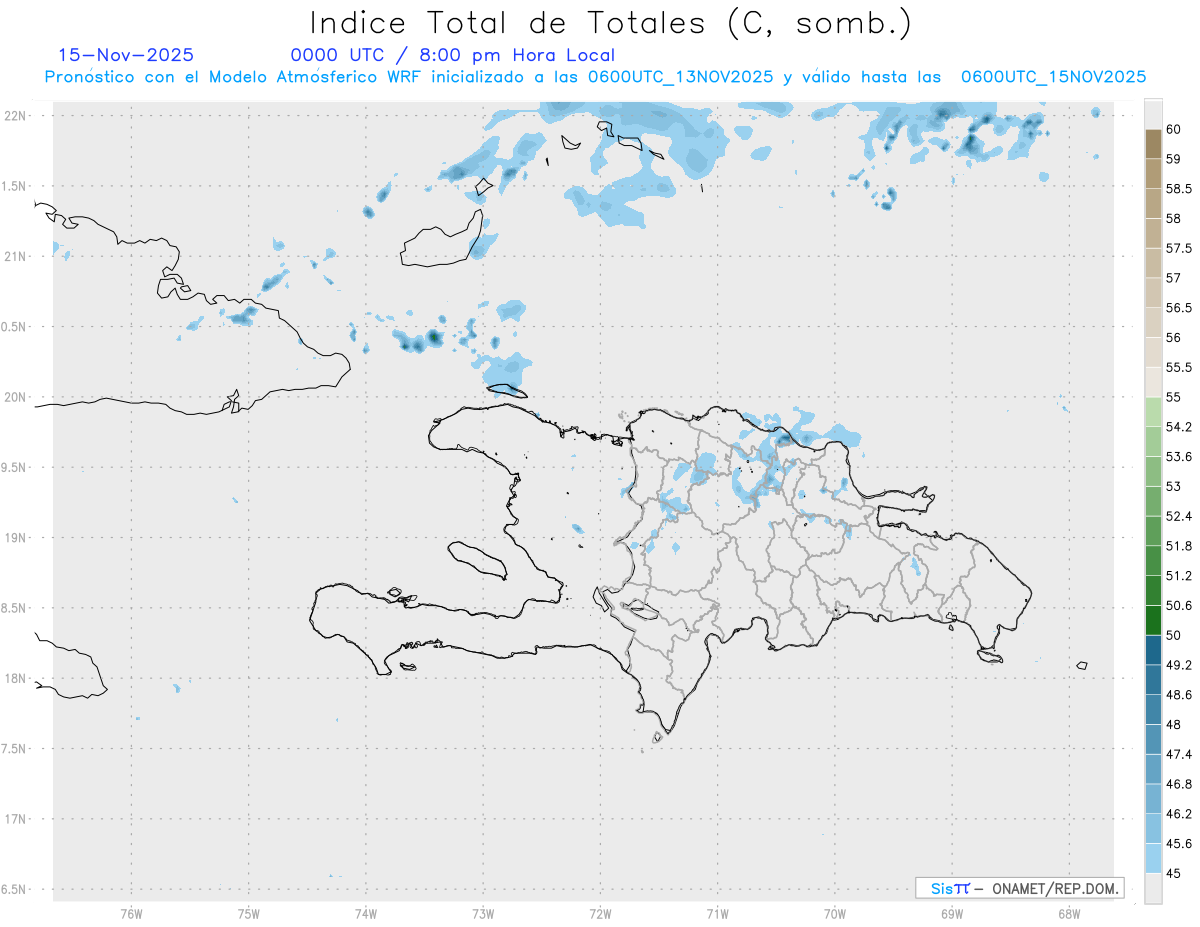Click the '19N' latitude label
The height and width of the screenshot is (927, 1200).
[17, 538]
